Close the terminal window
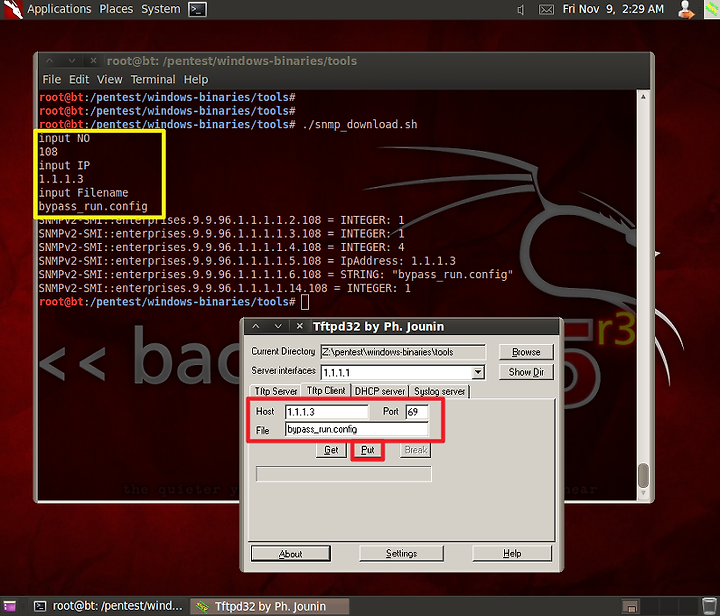Viewport: 720px width, 616px height. pos(93,61)
